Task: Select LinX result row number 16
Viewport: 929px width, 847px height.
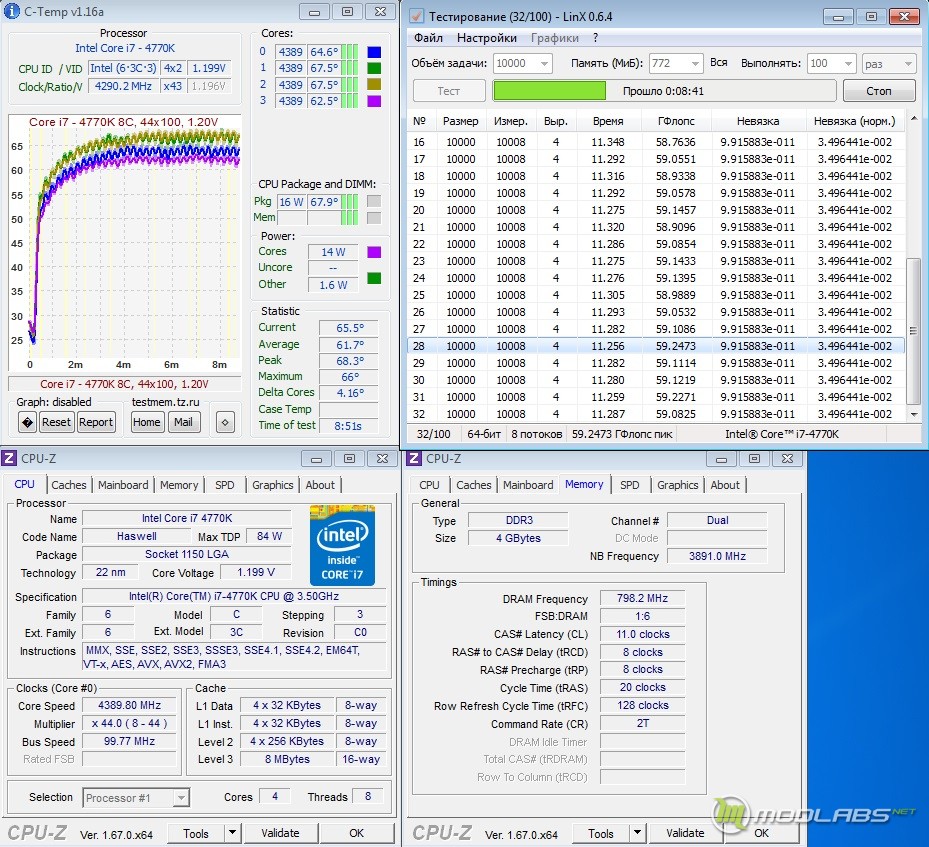Action: 656,142
